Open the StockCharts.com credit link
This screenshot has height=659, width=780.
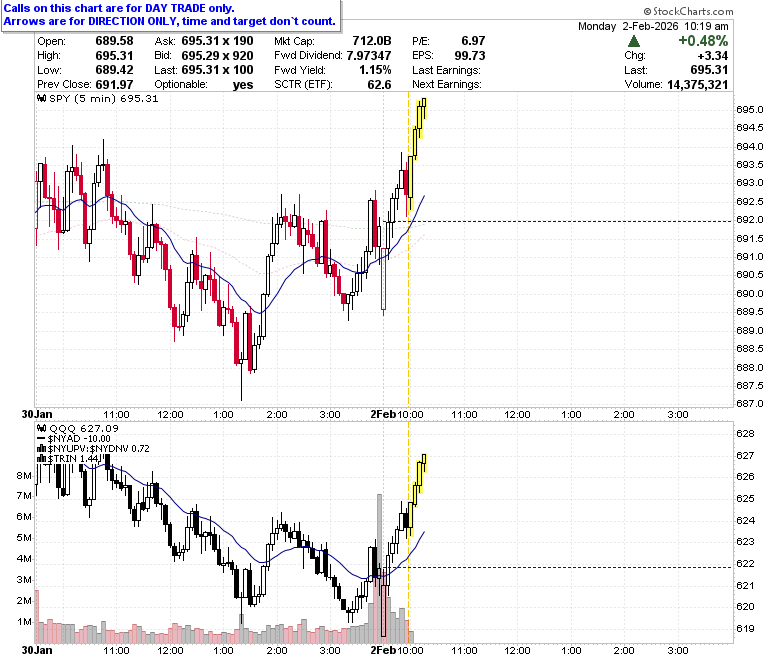[688, 11]
